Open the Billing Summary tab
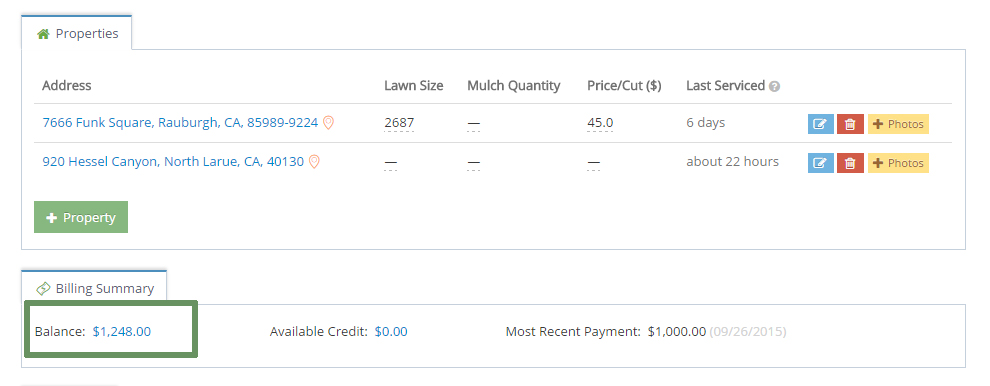This screenshot has width=990, height=386. point(94,288)
